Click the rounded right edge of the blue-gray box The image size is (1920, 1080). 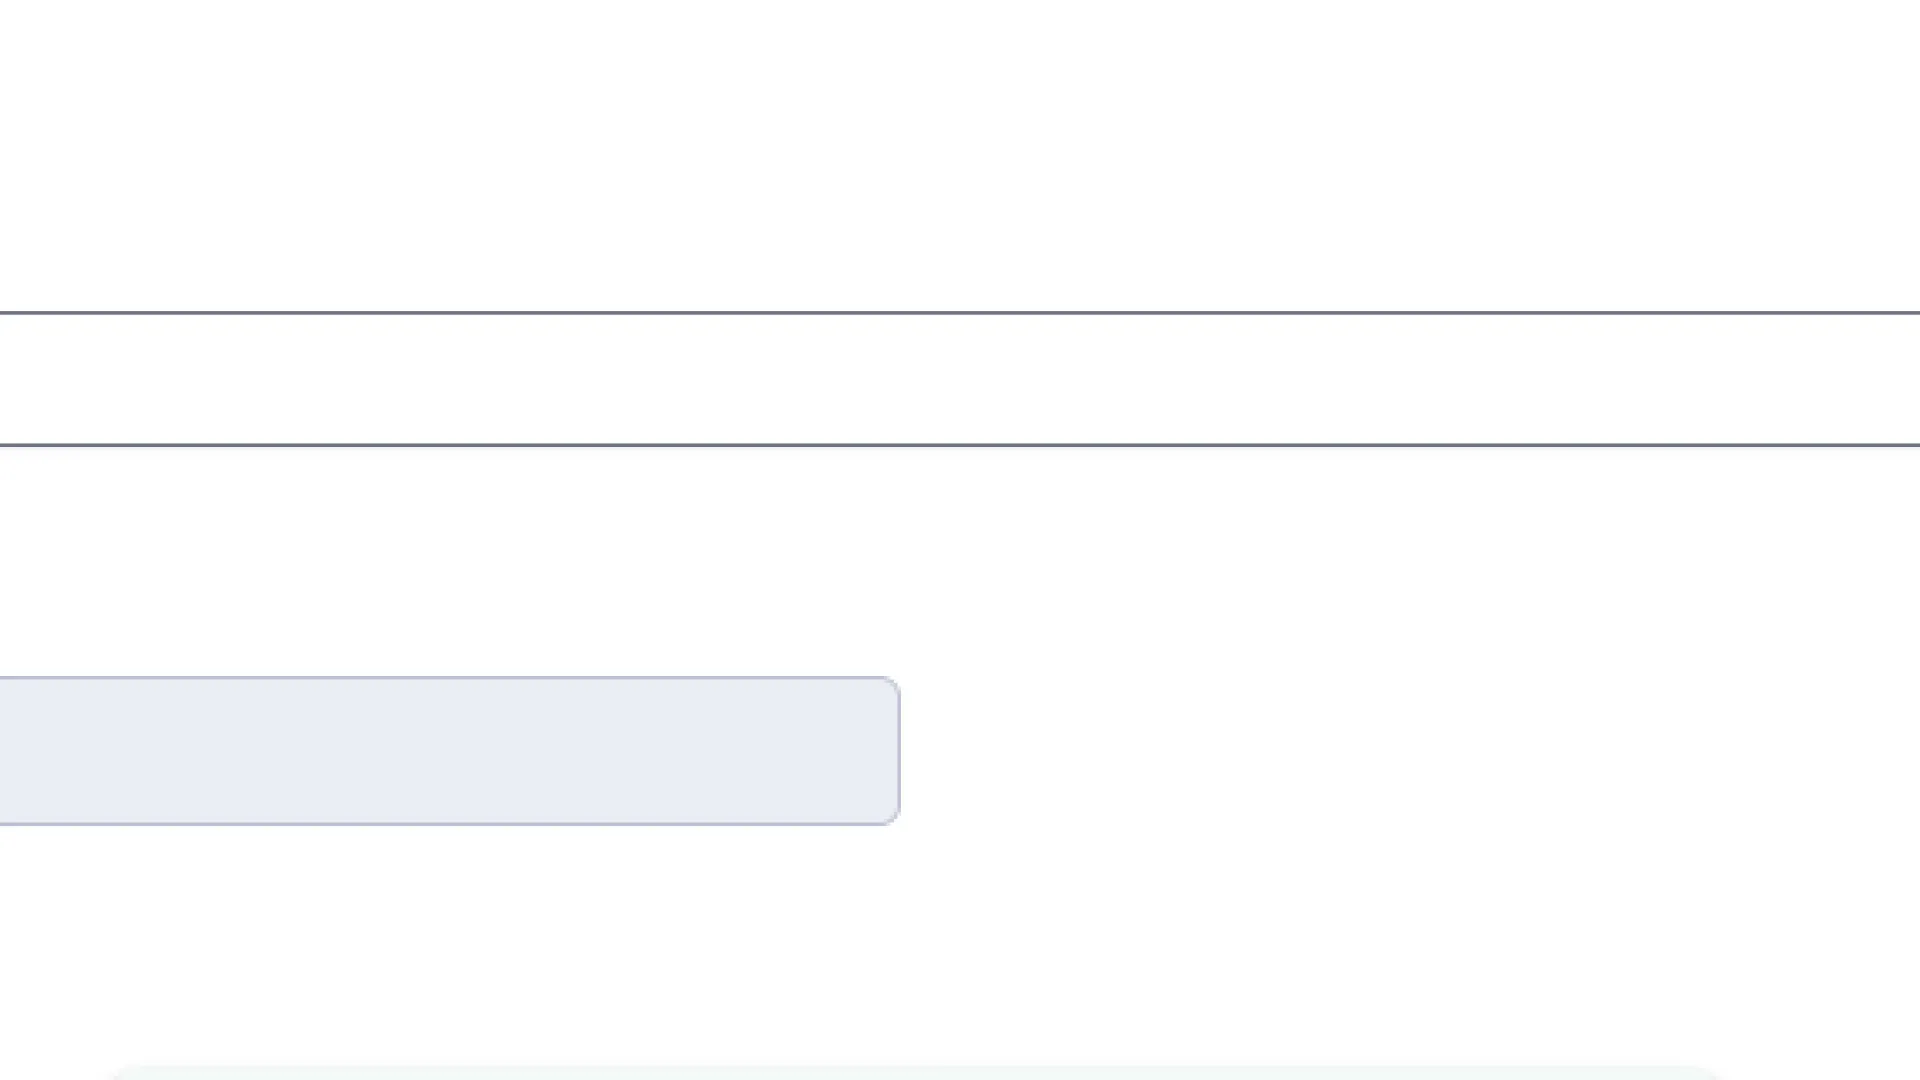tap(898, 751)
